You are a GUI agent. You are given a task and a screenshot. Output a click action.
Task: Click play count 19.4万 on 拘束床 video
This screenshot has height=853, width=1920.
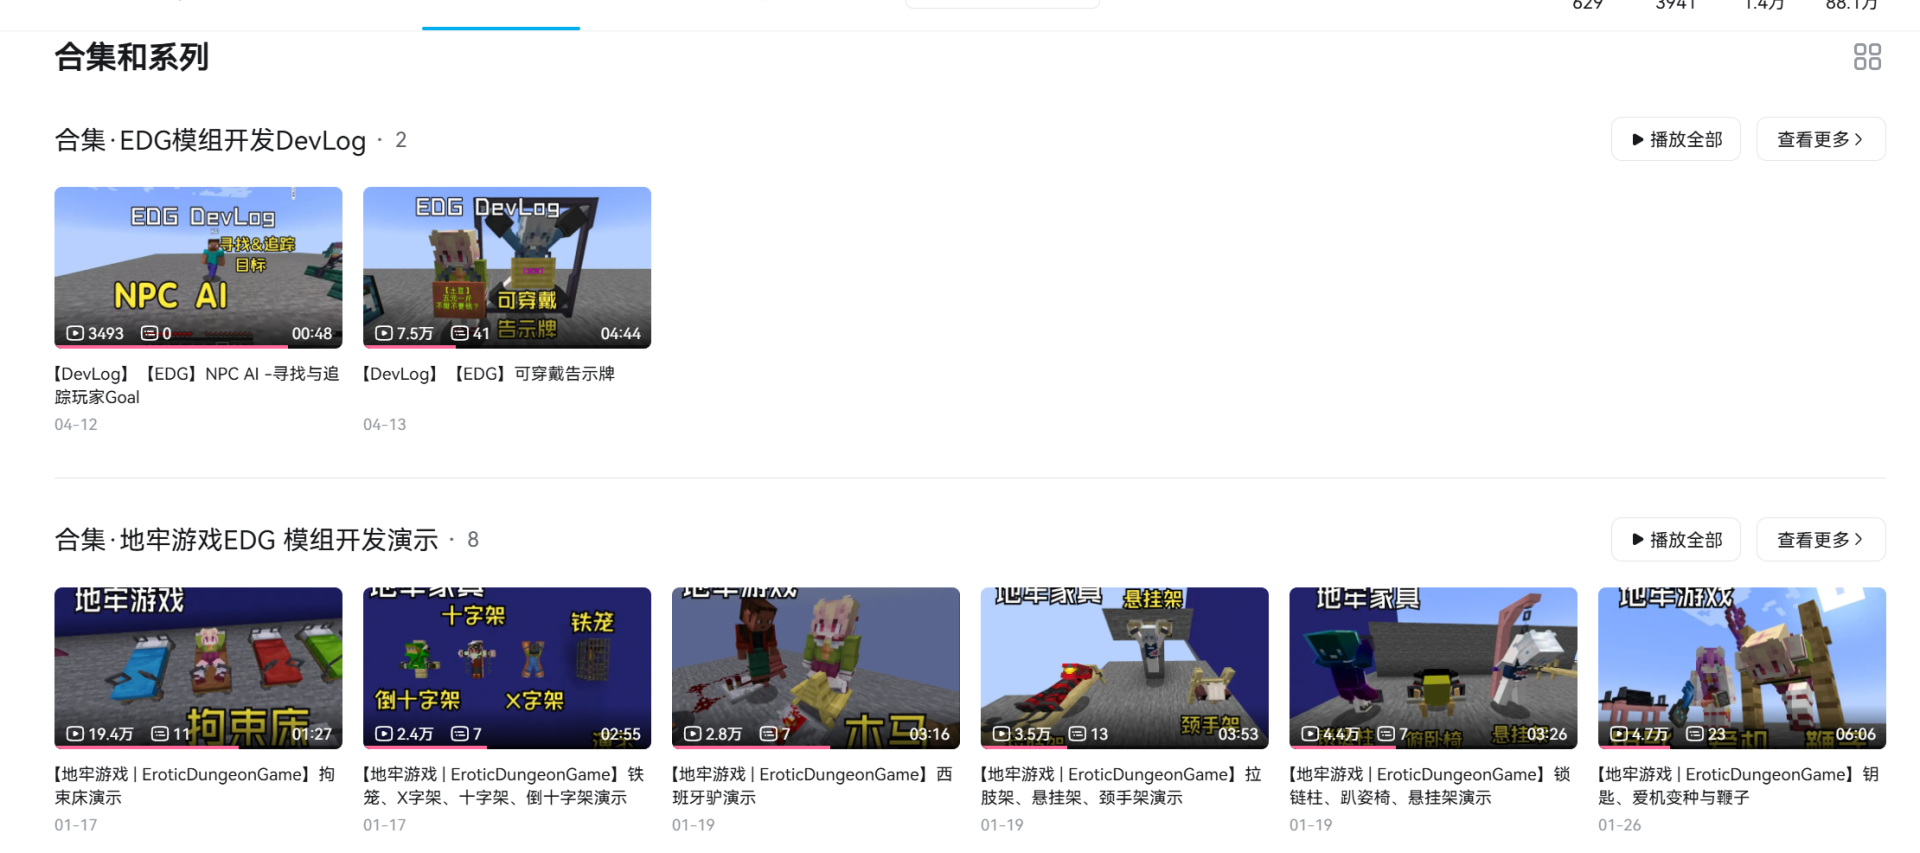tap(99, 733)
